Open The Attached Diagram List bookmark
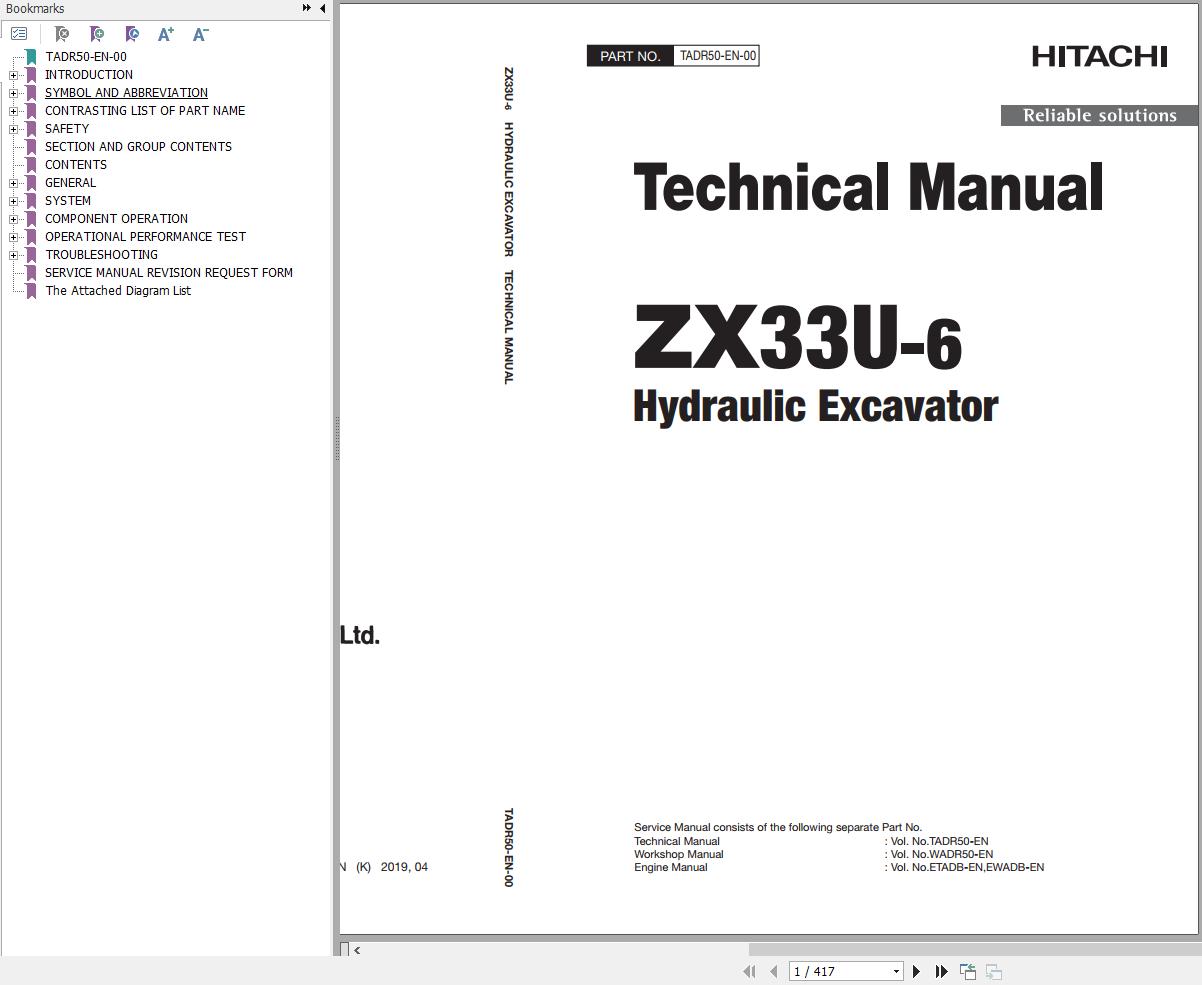1202x985 pixels. click(x=118, y=291)
